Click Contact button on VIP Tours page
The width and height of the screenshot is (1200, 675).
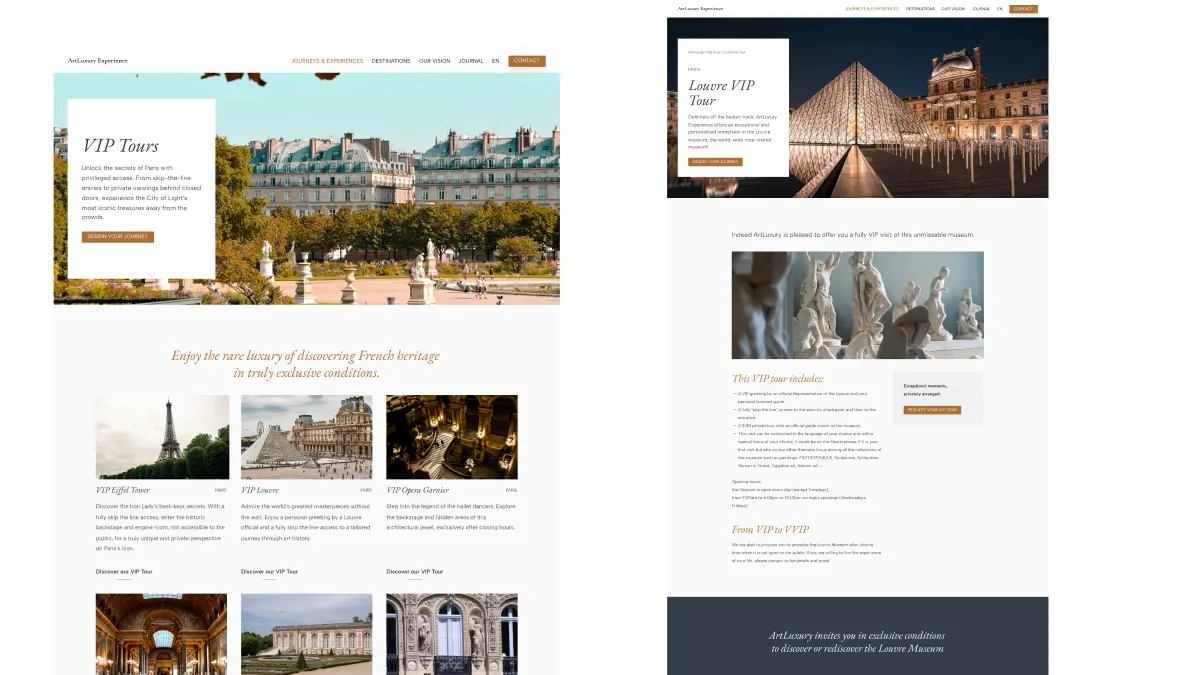527,61
